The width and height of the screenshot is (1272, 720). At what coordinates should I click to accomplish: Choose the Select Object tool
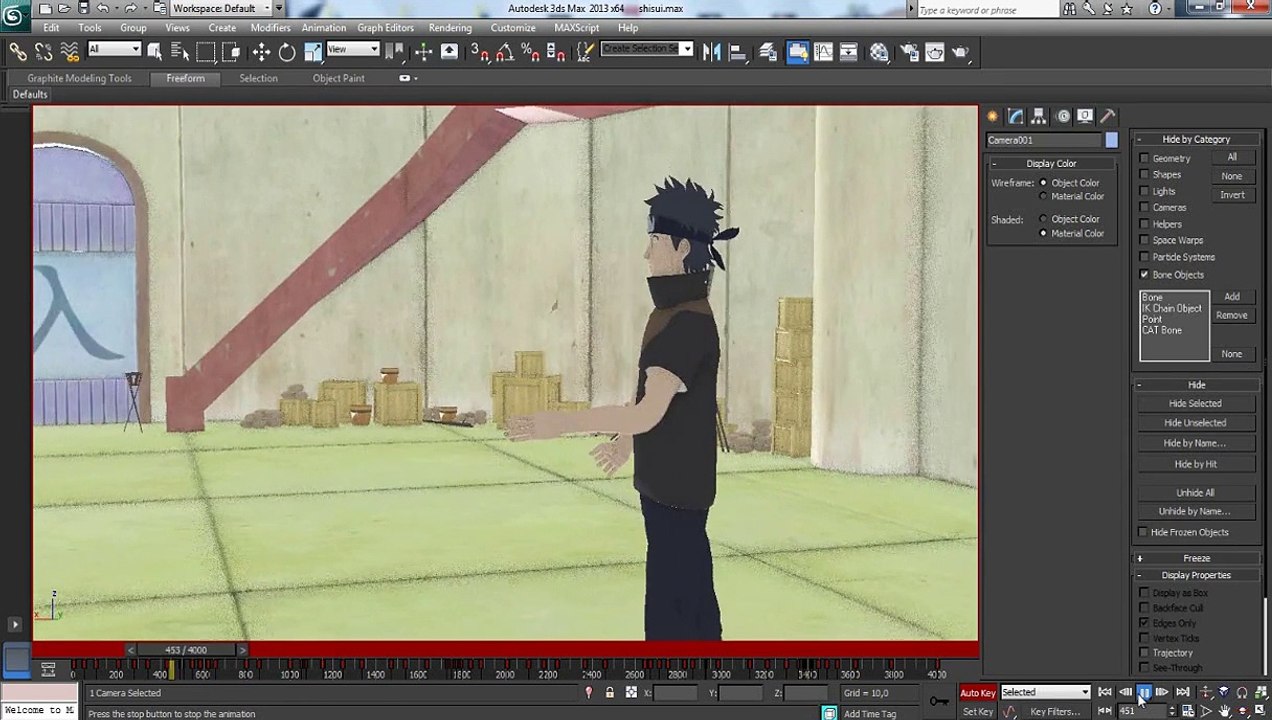(155, 52)
